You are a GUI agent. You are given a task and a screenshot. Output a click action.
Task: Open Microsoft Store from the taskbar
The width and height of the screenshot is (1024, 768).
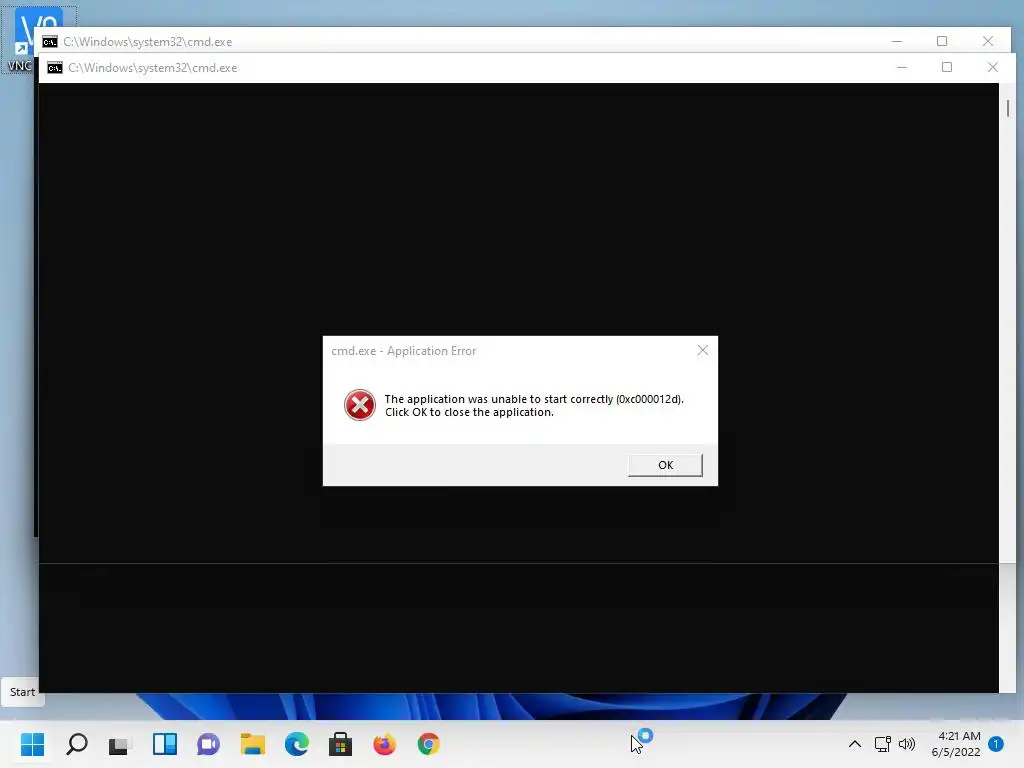340,744
